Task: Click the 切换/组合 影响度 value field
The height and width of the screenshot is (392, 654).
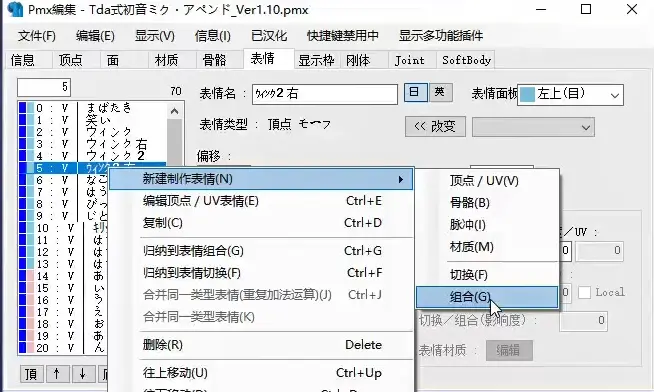Action: pyautogui.click(x=583, y=321)
